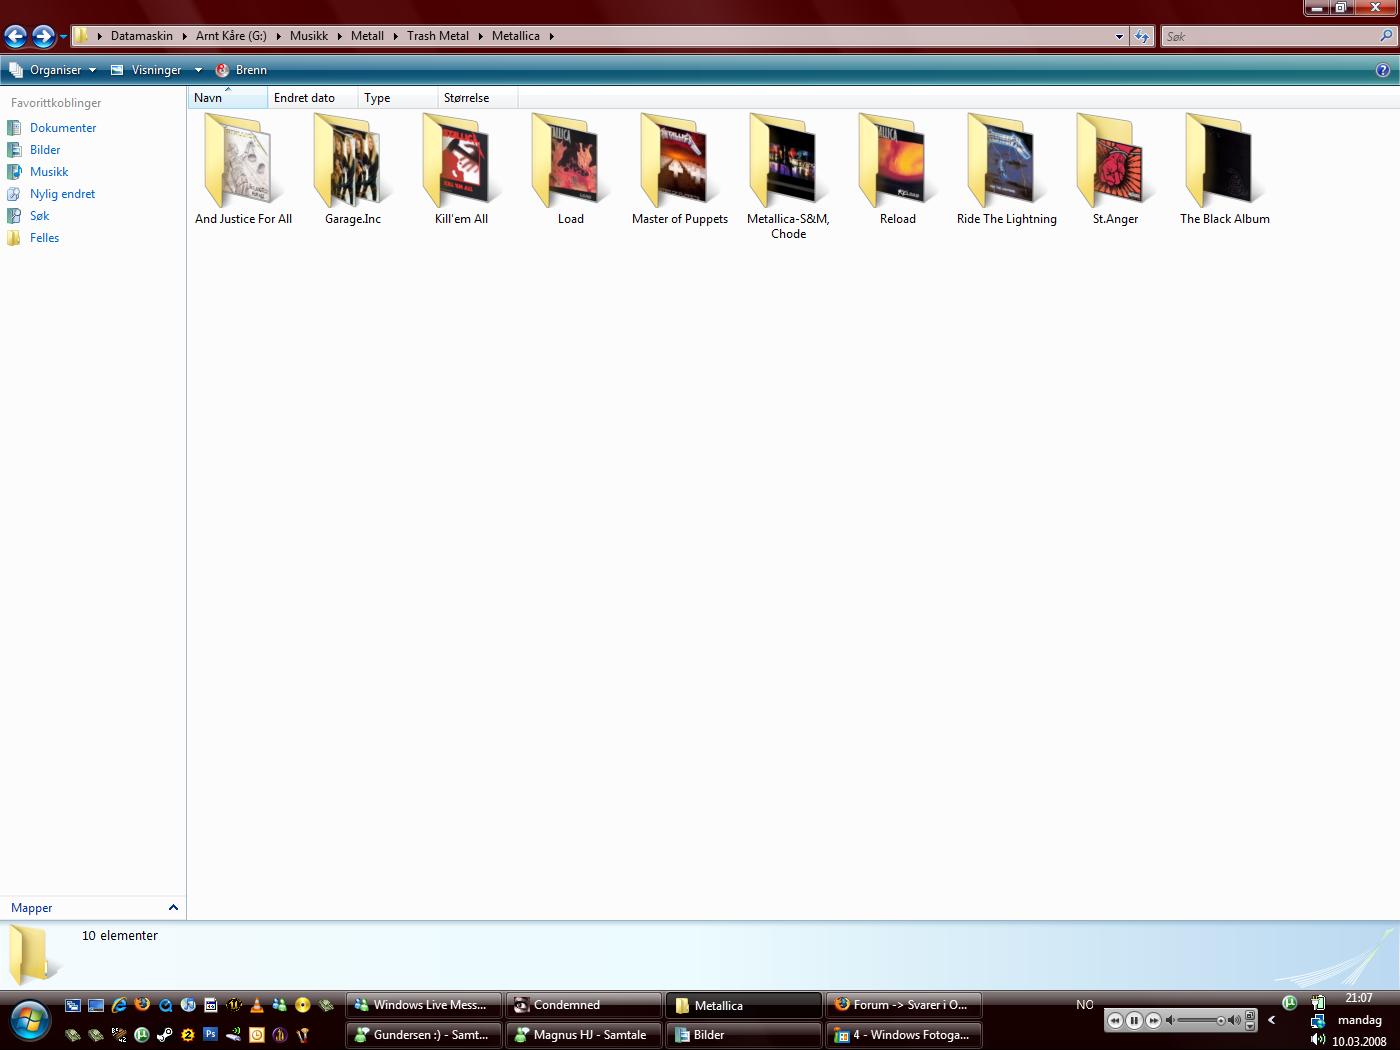This screenshot has height=1050, width=1400.
Task: Sort by the Endret dato column
Action: [x=312, y=98]
